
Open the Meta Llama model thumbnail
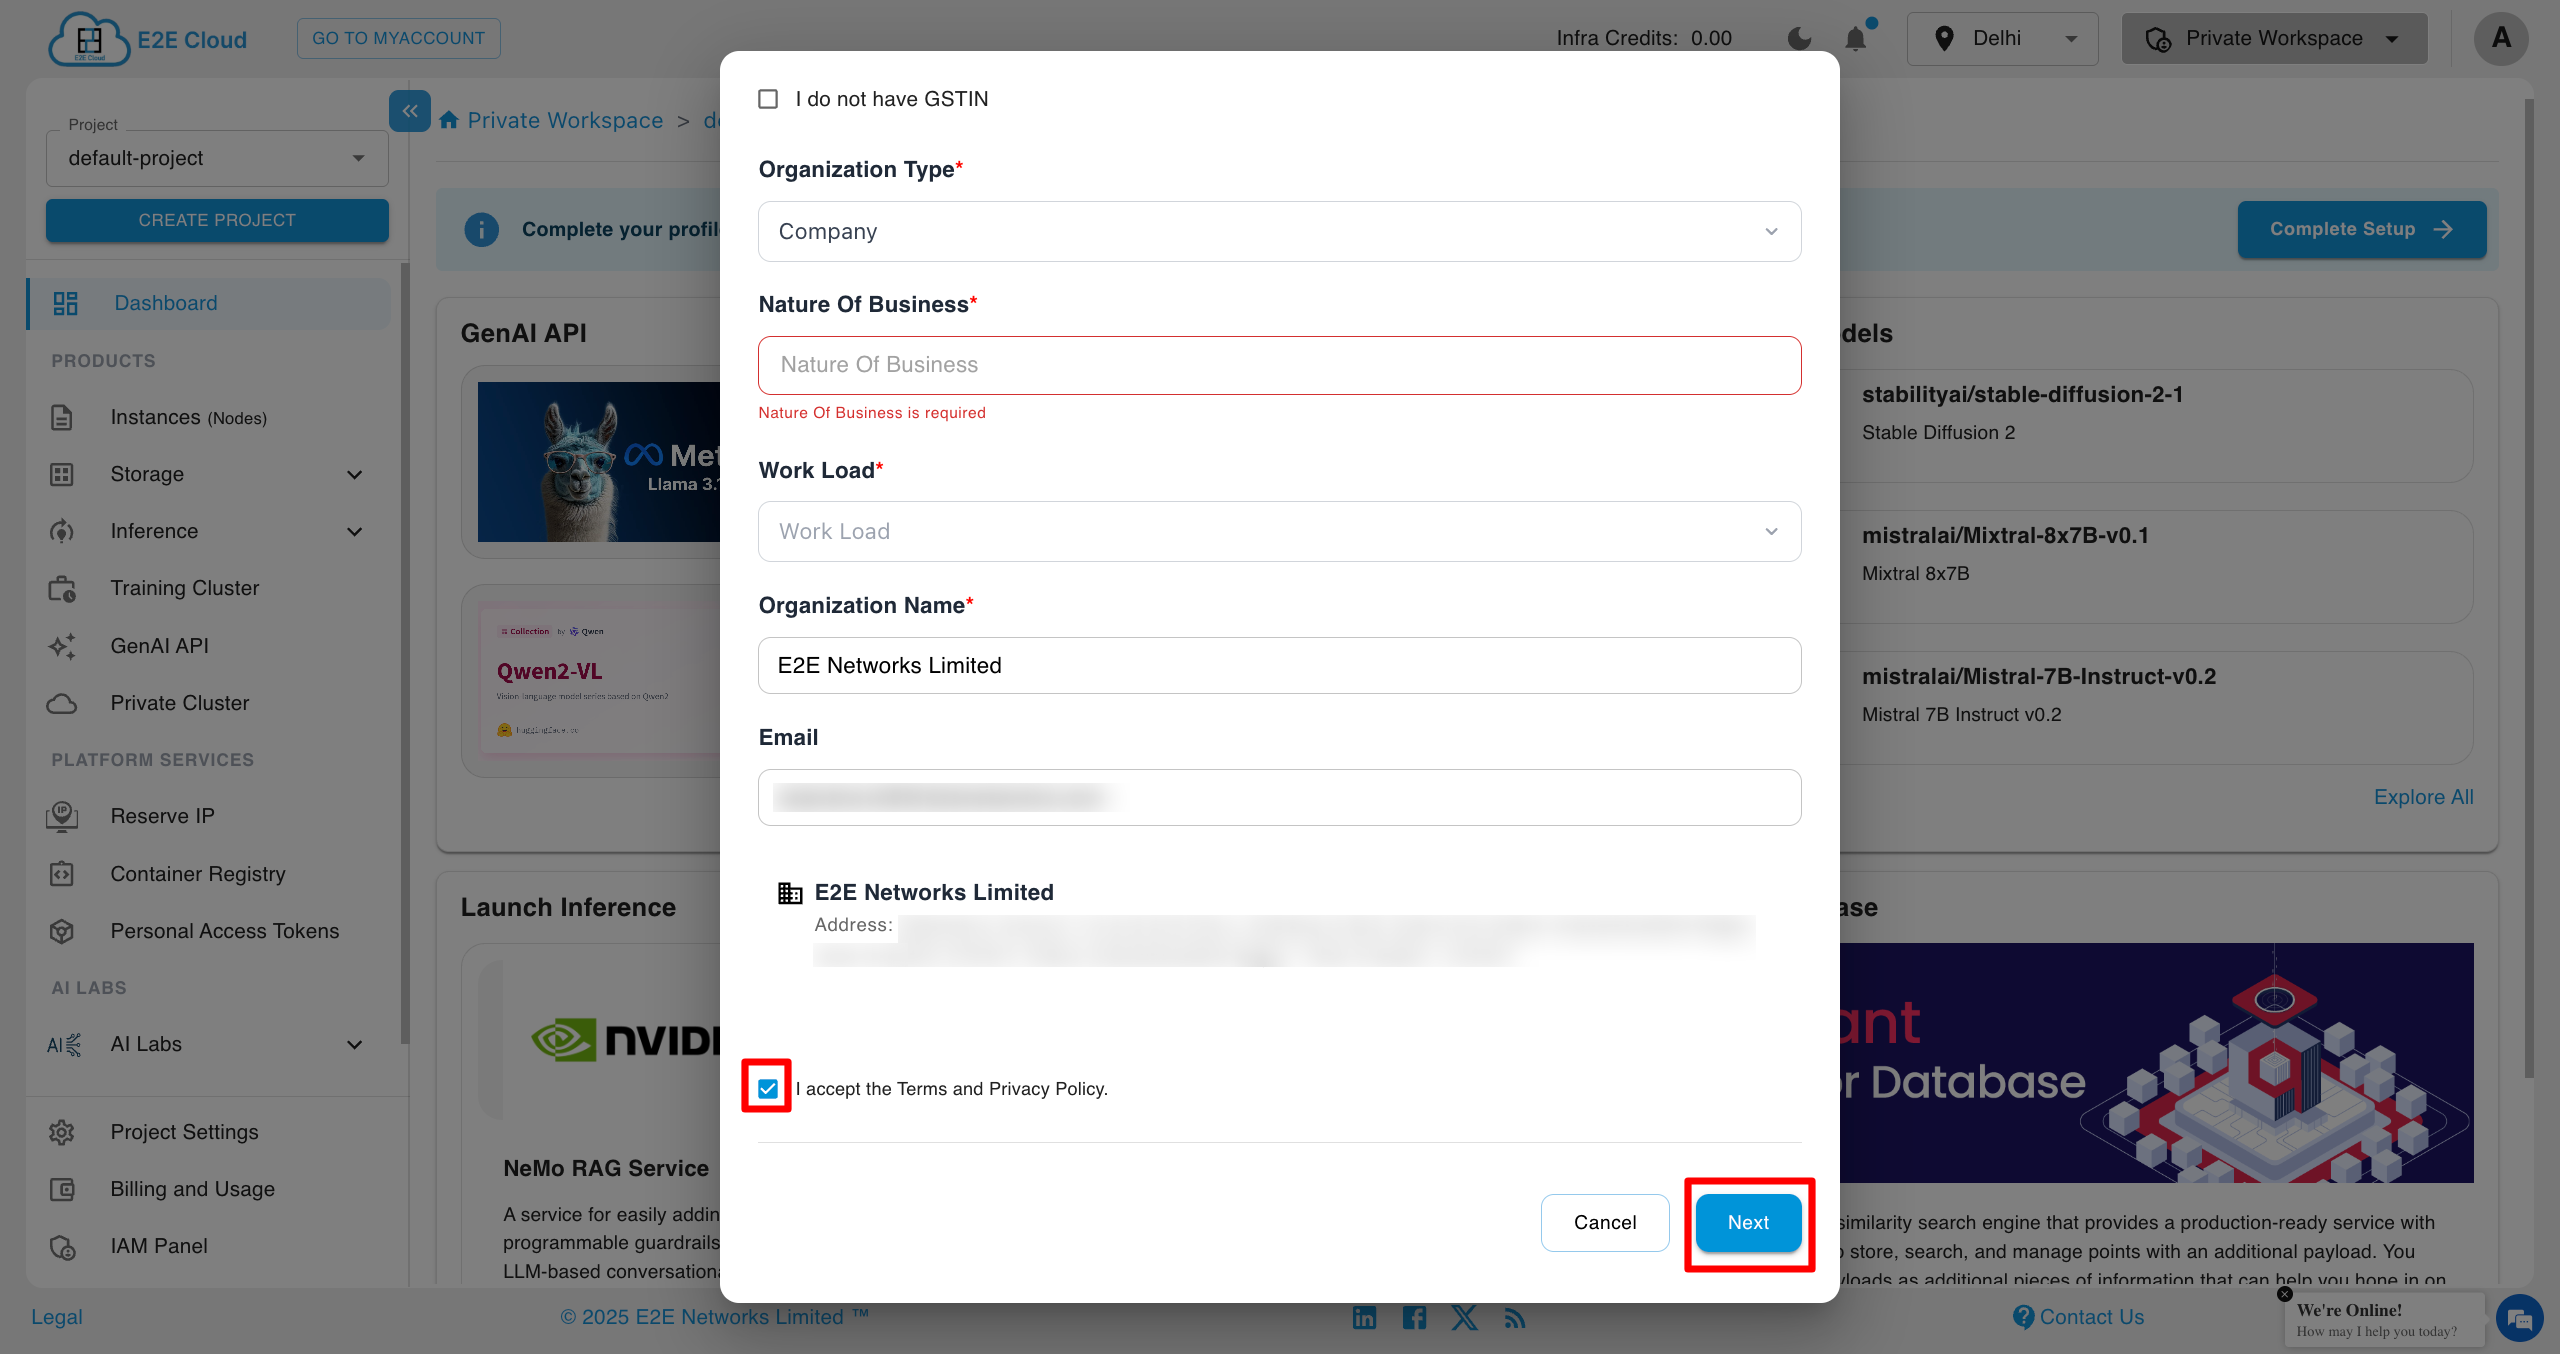(x=599, y=462)
